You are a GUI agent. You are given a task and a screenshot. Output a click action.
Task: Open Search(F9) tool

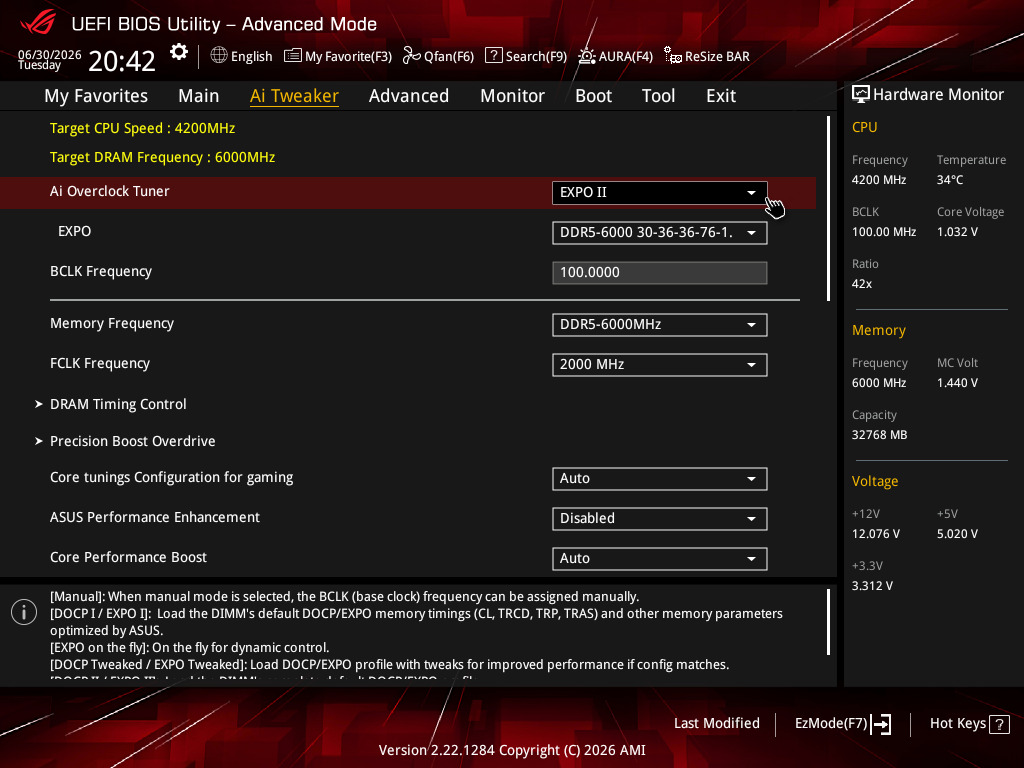click(526, 56)
